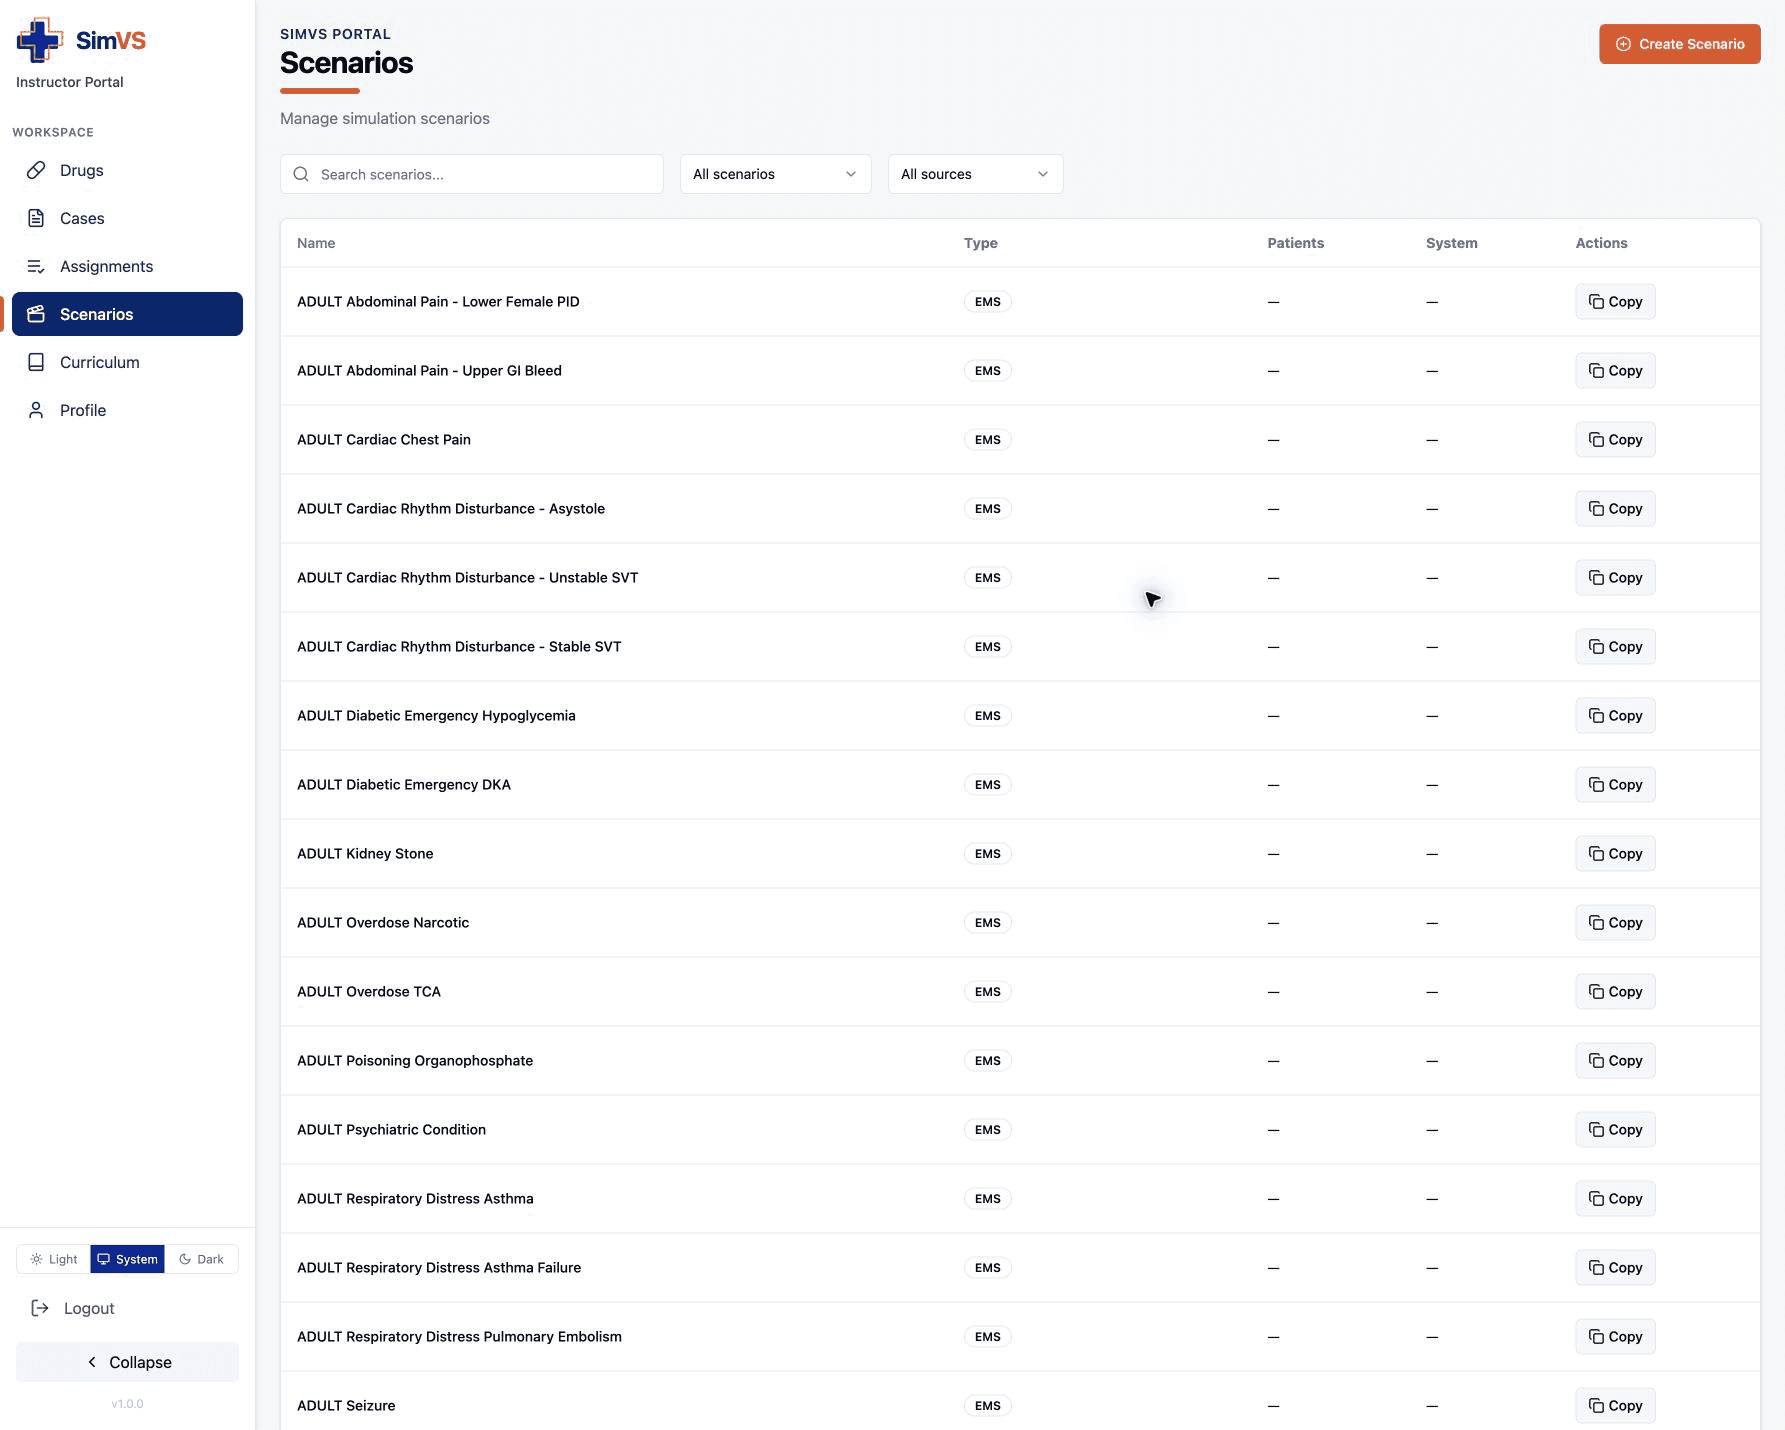
Task: Click the Profile person icon
Action: click(x=36, y=410)
